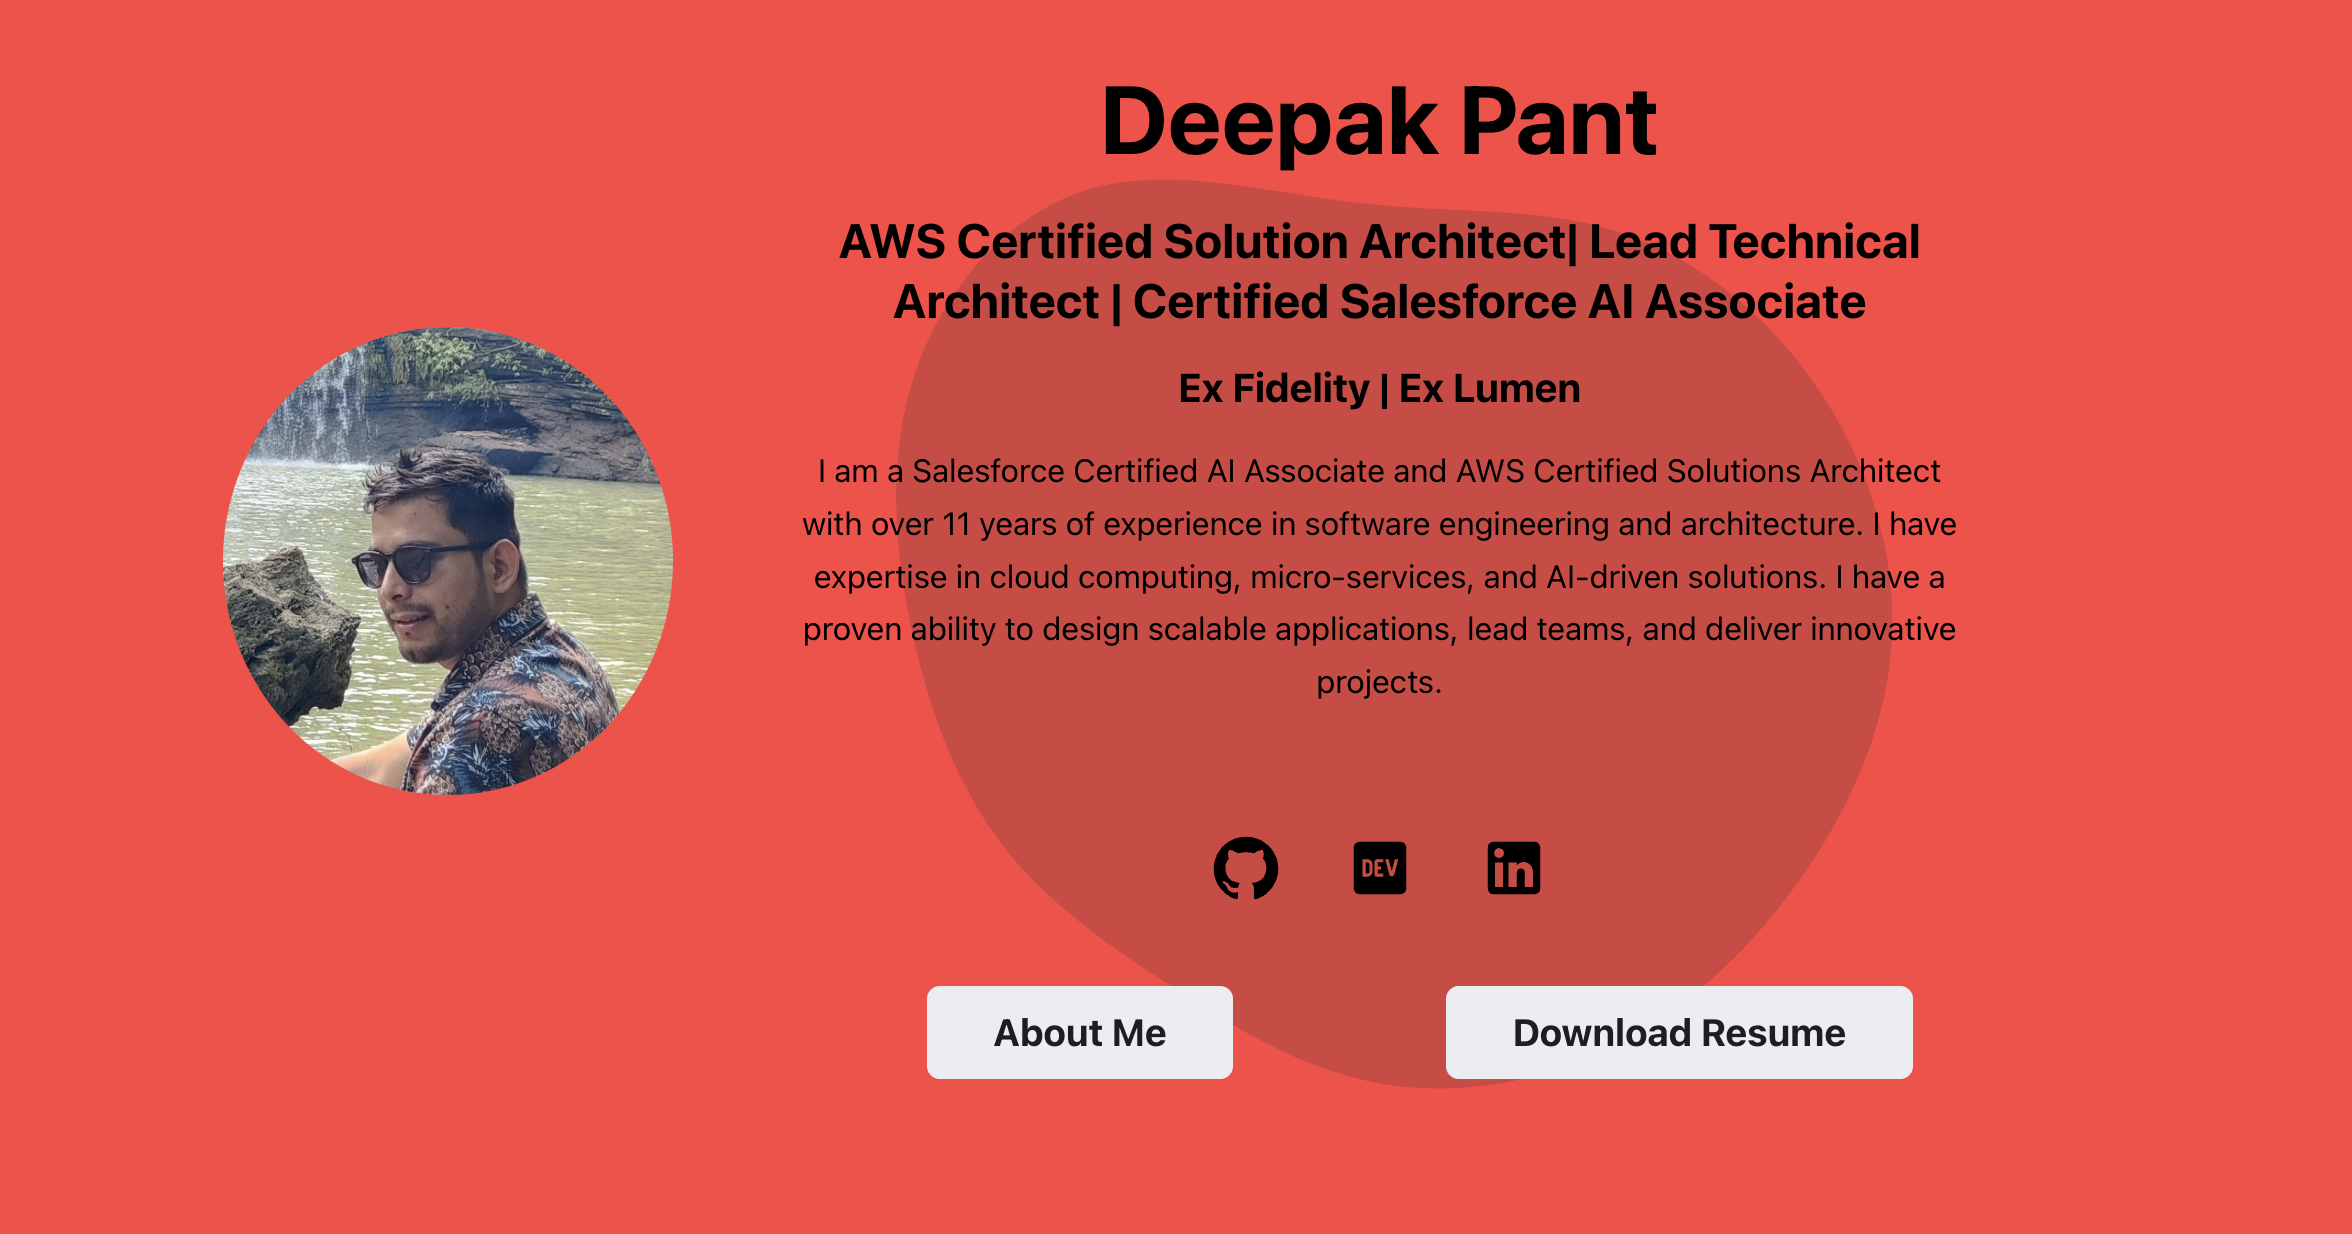Click the leftmost social media icon

point(1245,868)
